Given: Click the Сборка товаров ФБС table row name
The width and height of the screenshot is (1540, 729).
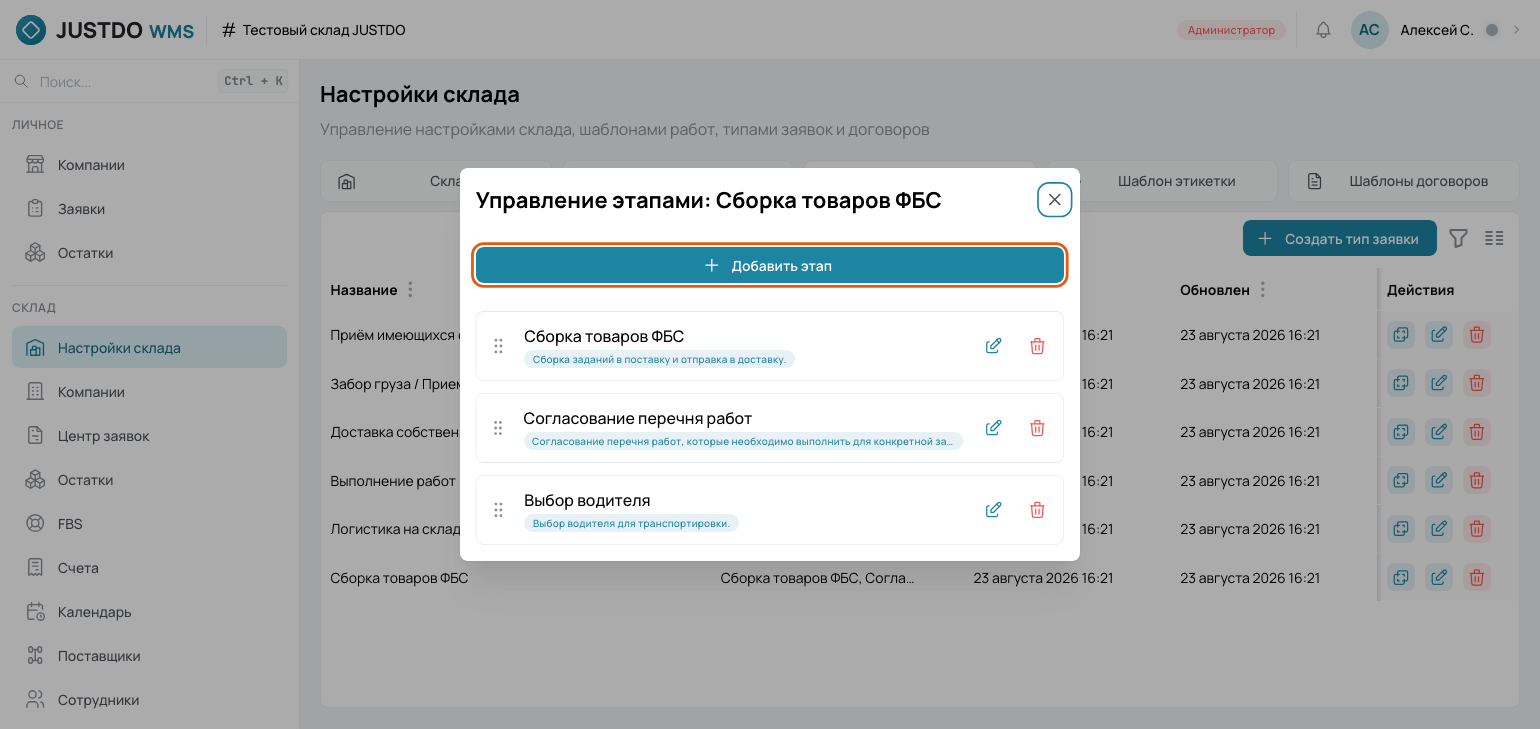Looking at the screenshot, I should click(x=399, y=578).
